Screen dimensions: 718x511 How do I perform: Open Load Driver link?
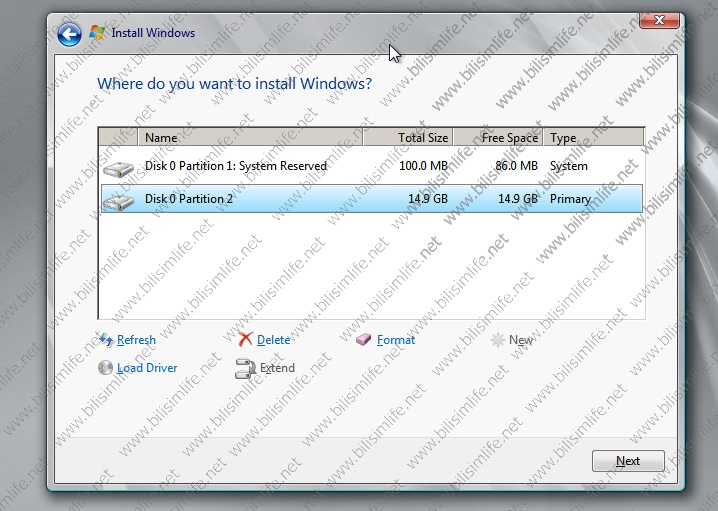(x=147, y=368)
